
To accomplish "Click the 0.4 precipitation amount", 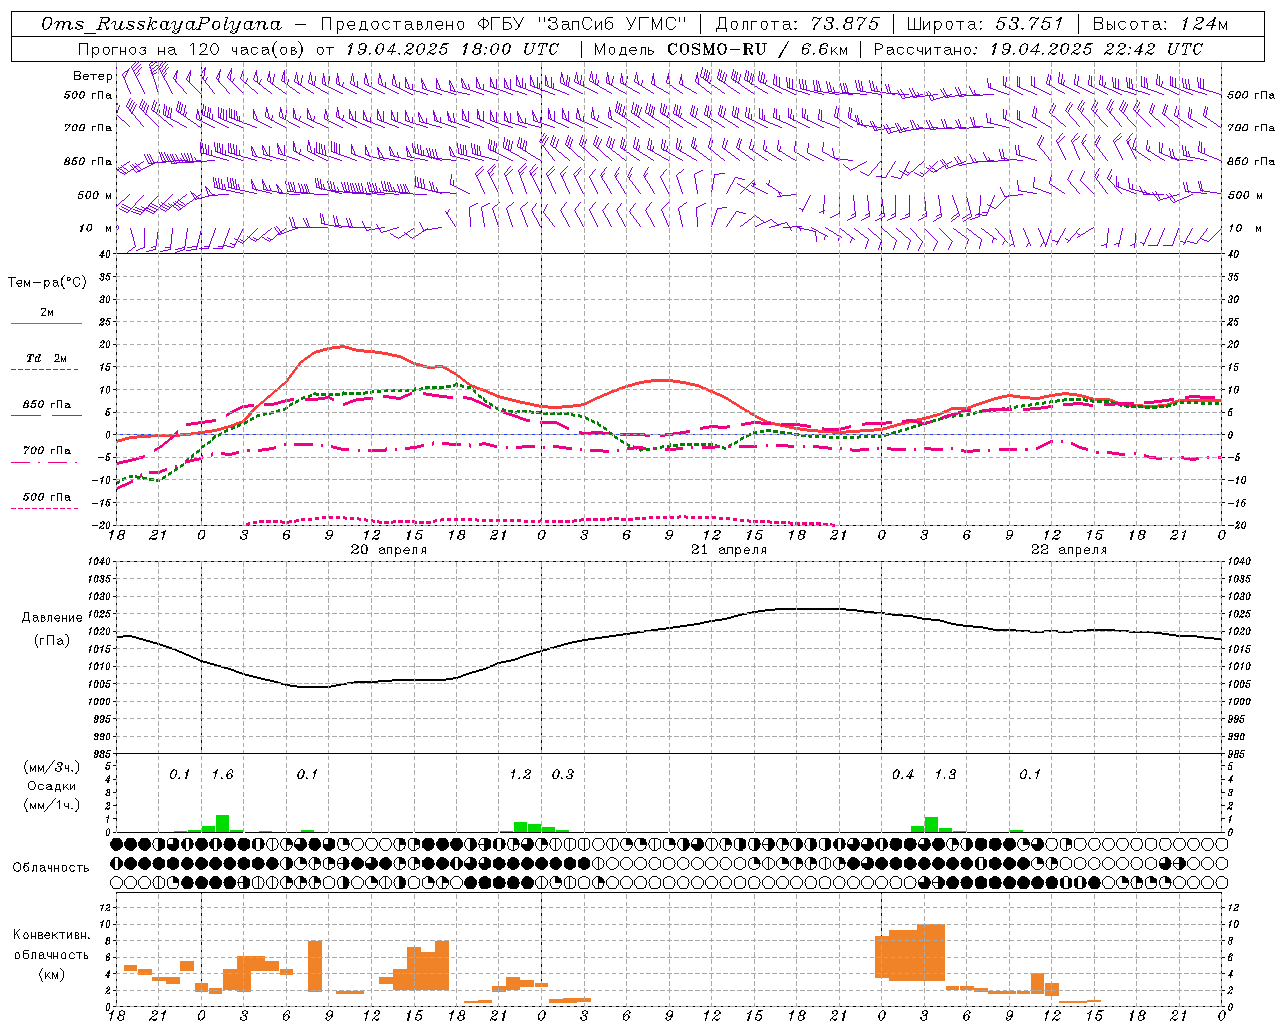I will click(x=903, y=775).
